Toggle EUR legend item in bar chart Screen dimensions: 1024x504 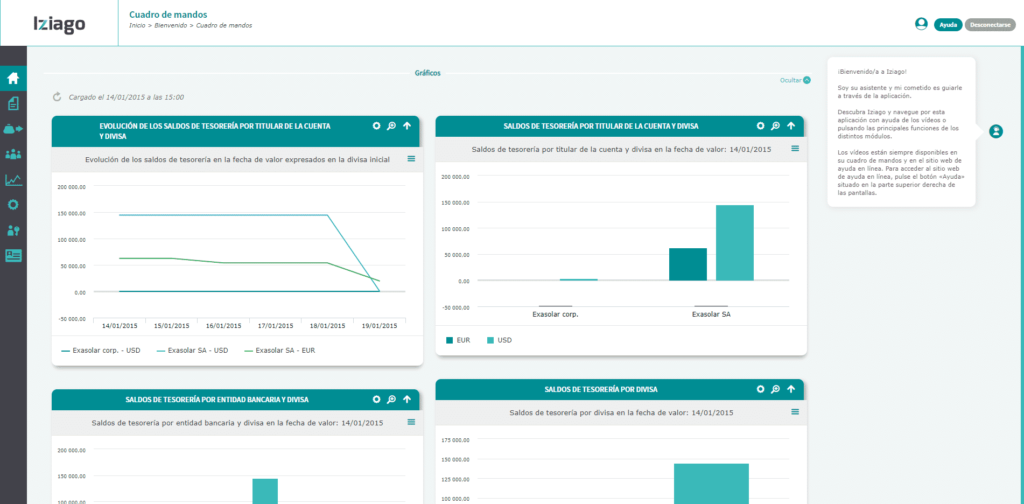click(x=458, y=340)
